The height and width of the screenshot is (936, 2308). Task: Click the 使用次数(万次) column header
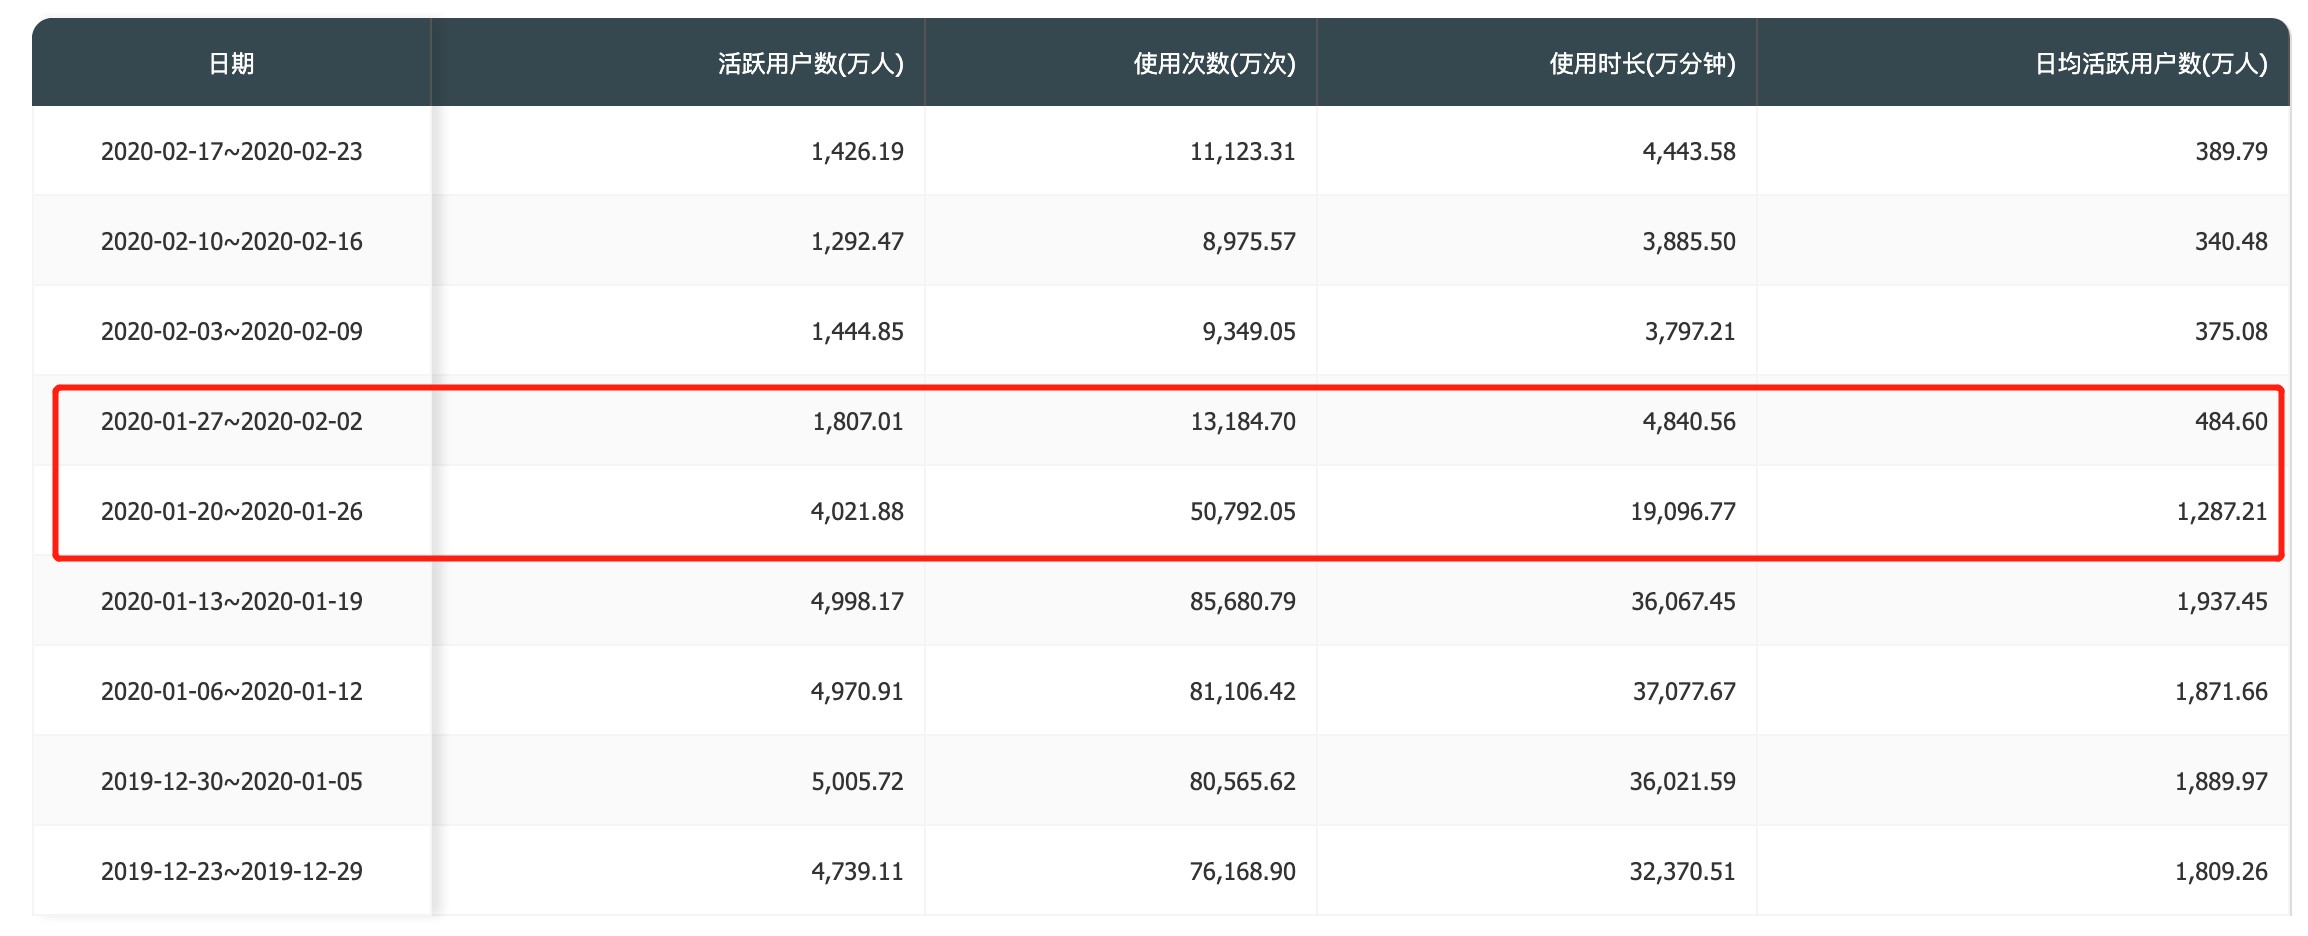(x=1214, y=64)
